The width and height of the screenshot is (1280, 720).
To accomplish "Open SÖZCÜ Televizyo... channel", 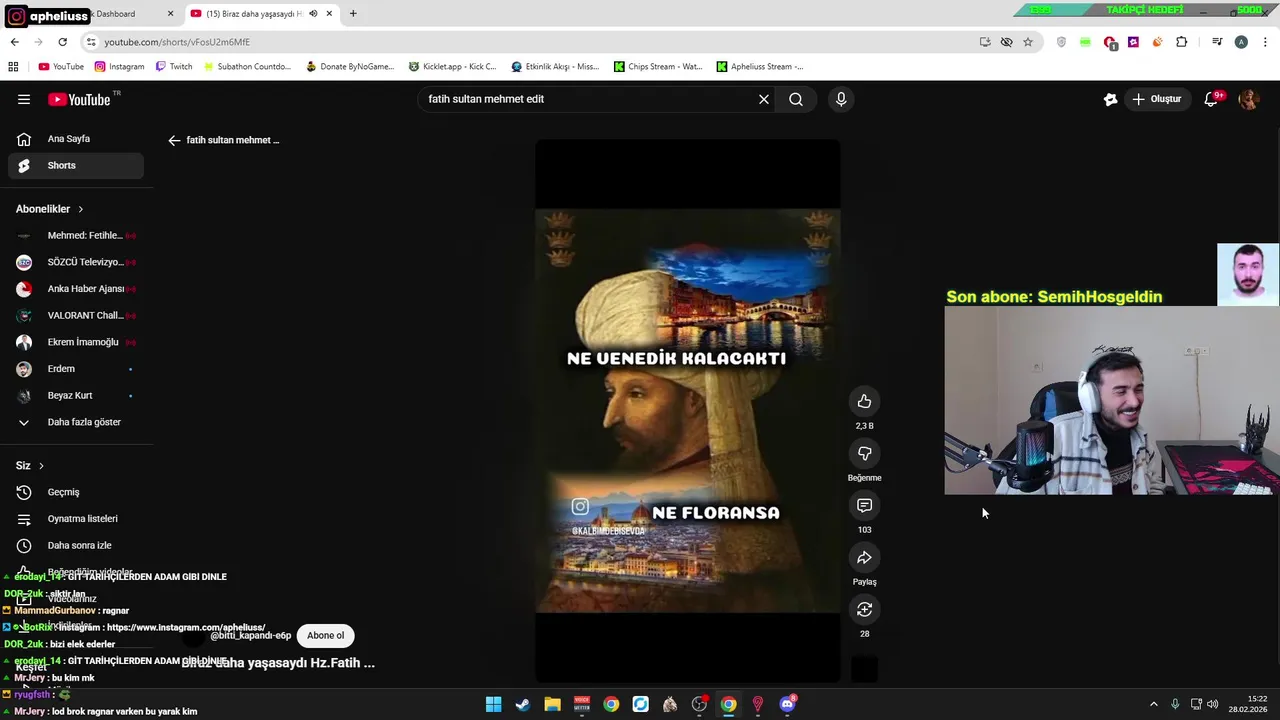I will pos(76,262).
